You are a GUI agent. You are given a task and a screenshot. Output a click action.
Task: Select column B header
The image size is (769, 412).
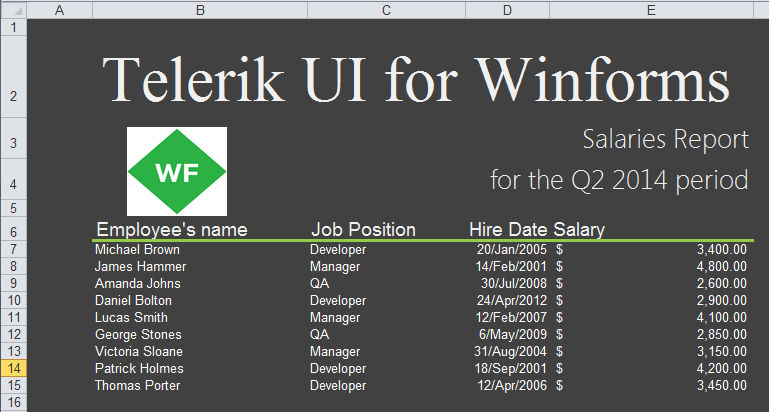[x=200, y=10]
